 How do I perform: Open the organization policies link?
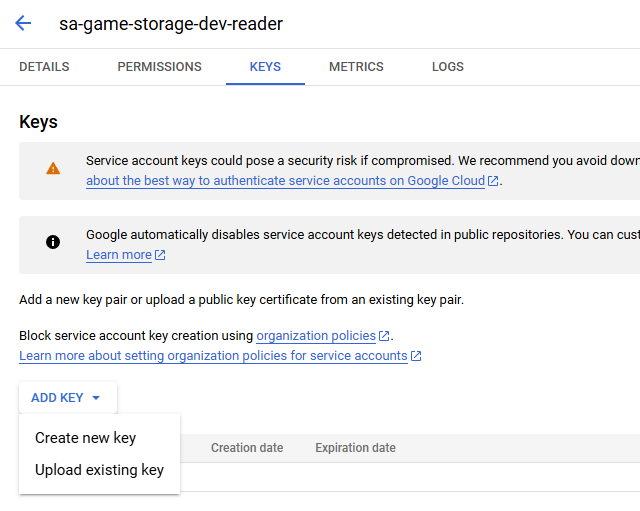coord(316,336)
